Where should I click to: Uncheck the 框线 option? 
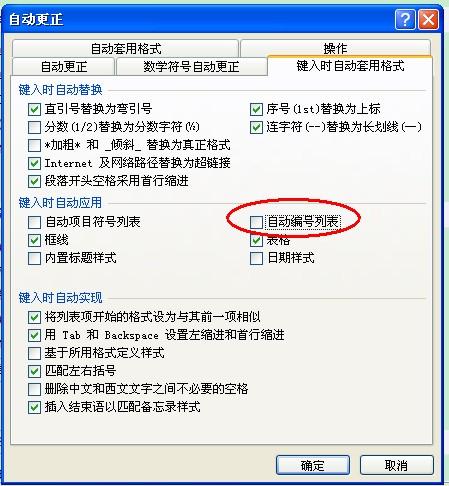pyautogui.click(x=34, y=240)
